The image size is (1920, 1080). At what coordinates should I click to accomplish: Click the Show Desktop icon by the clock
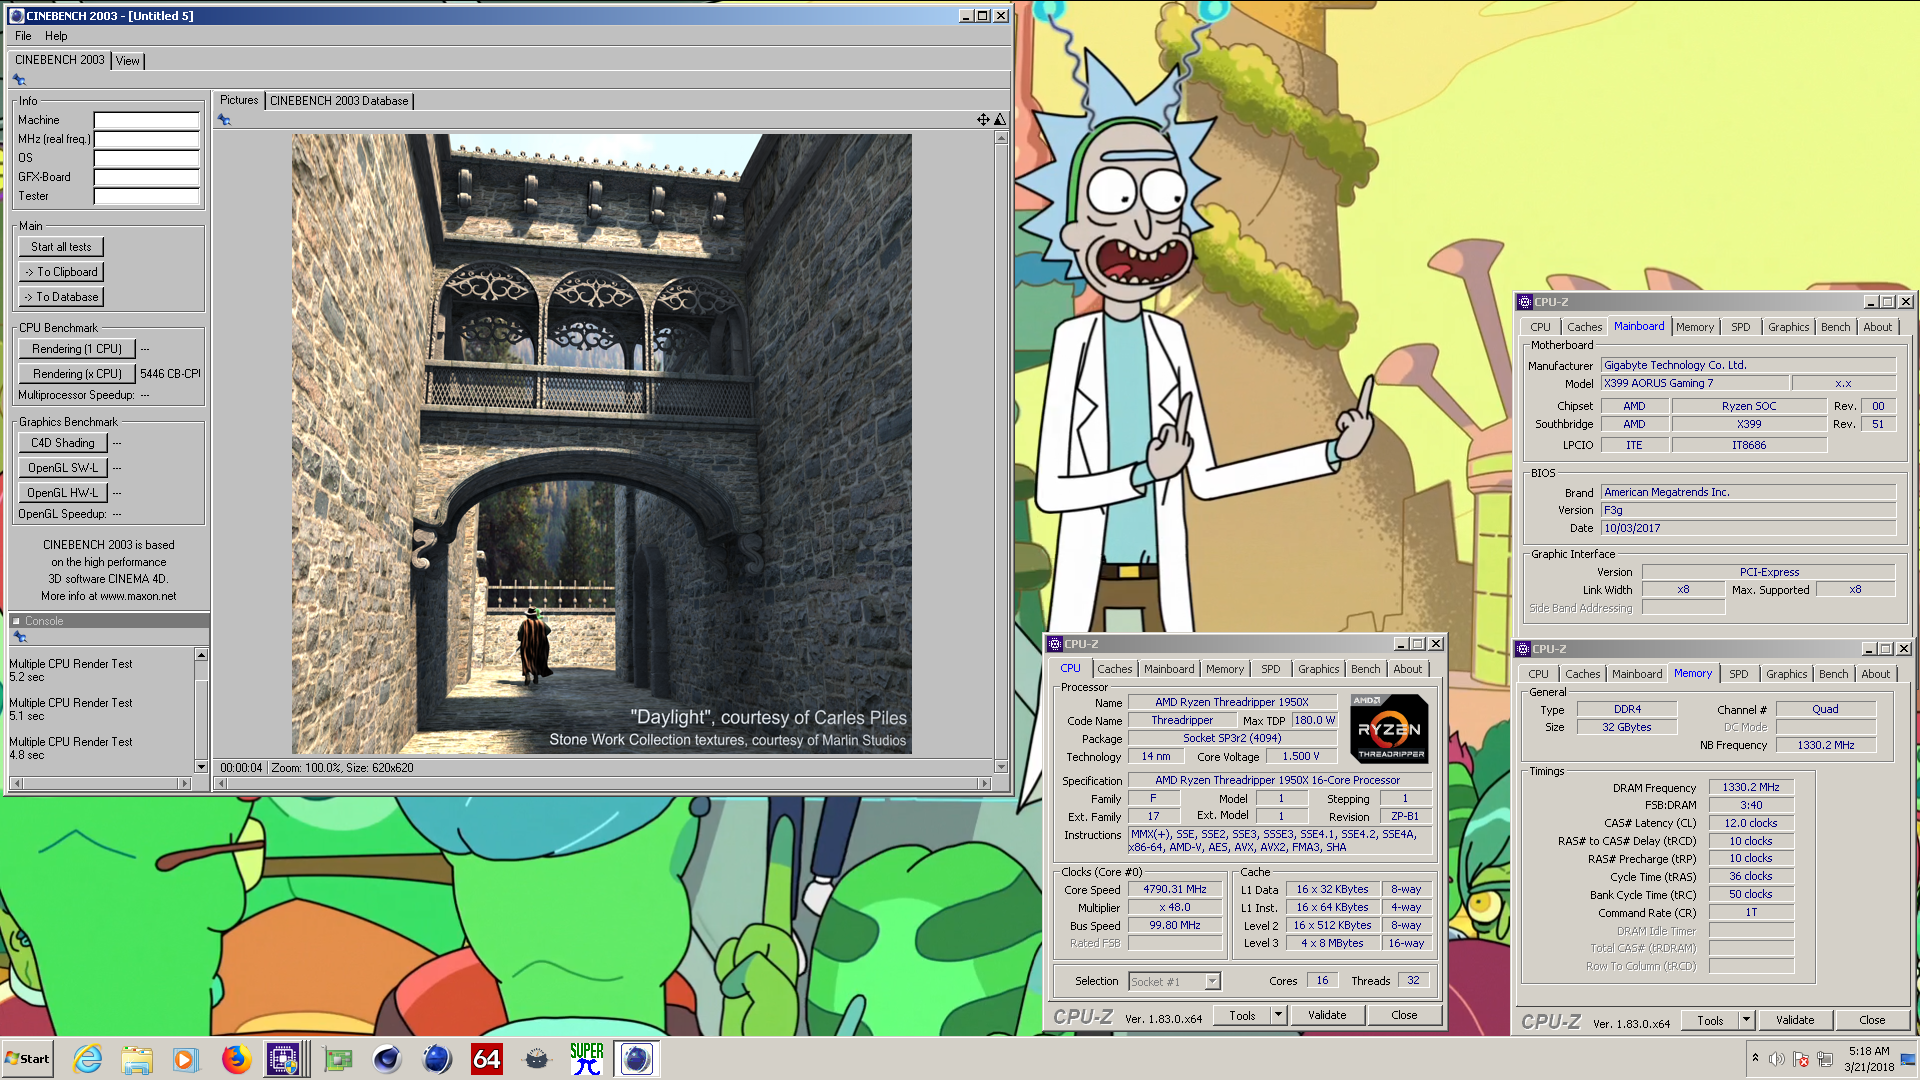click(x=1908, y=1059)
